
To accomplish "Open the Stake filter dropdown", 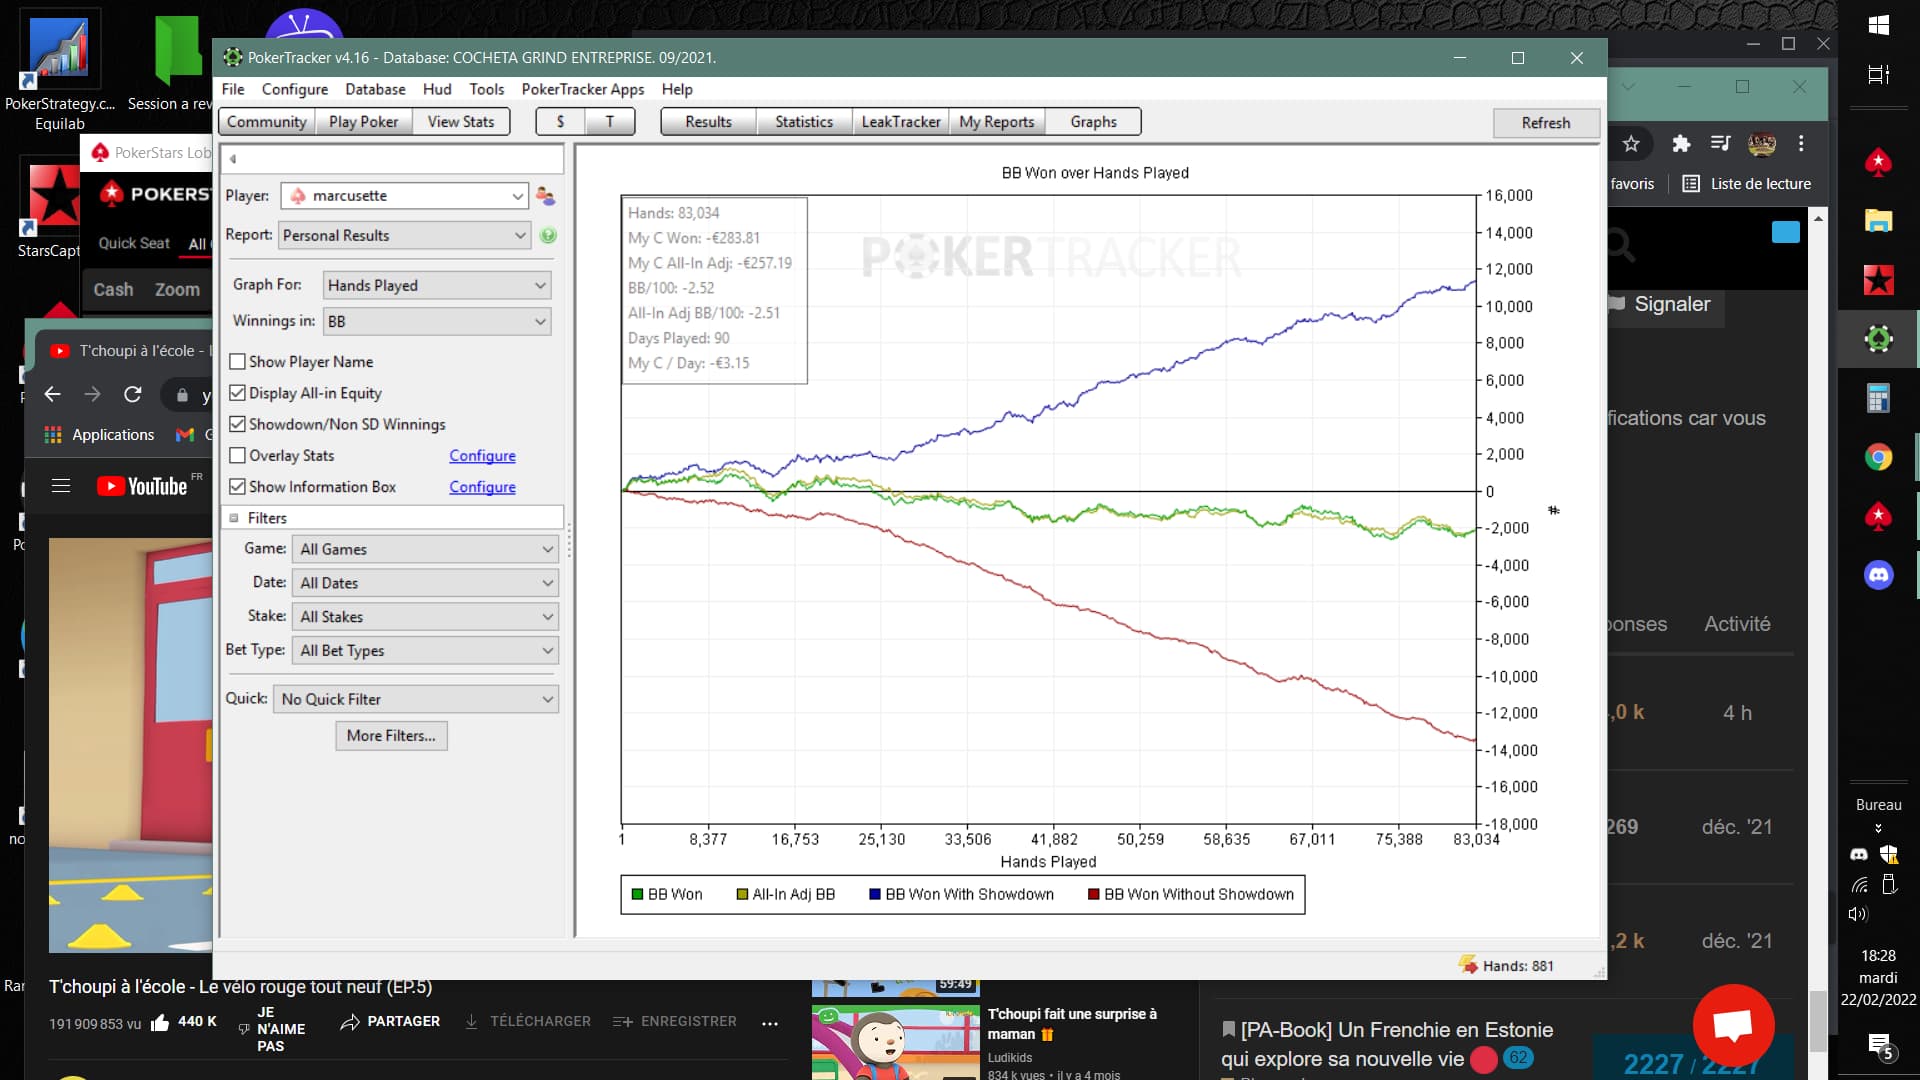I will point(425,617).
